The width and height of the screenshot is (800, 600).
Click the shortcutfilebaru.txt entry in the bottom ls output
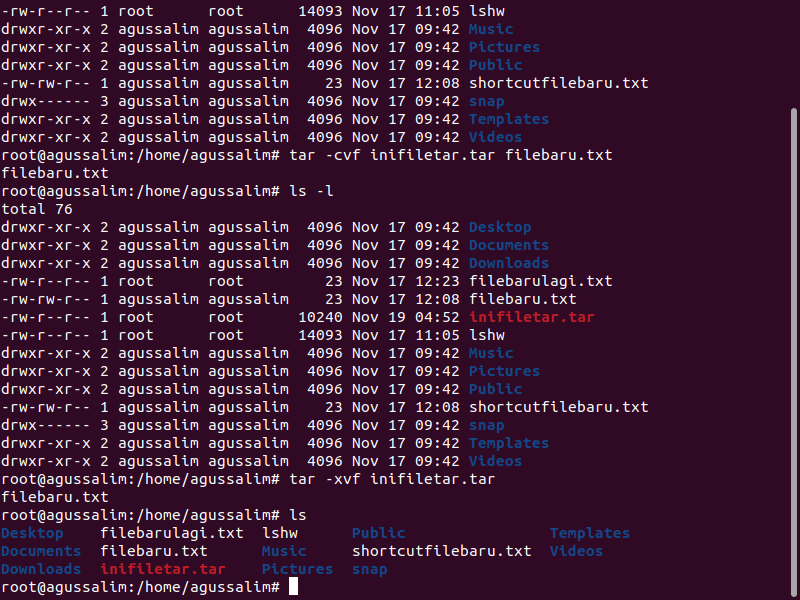click(442, 551)
